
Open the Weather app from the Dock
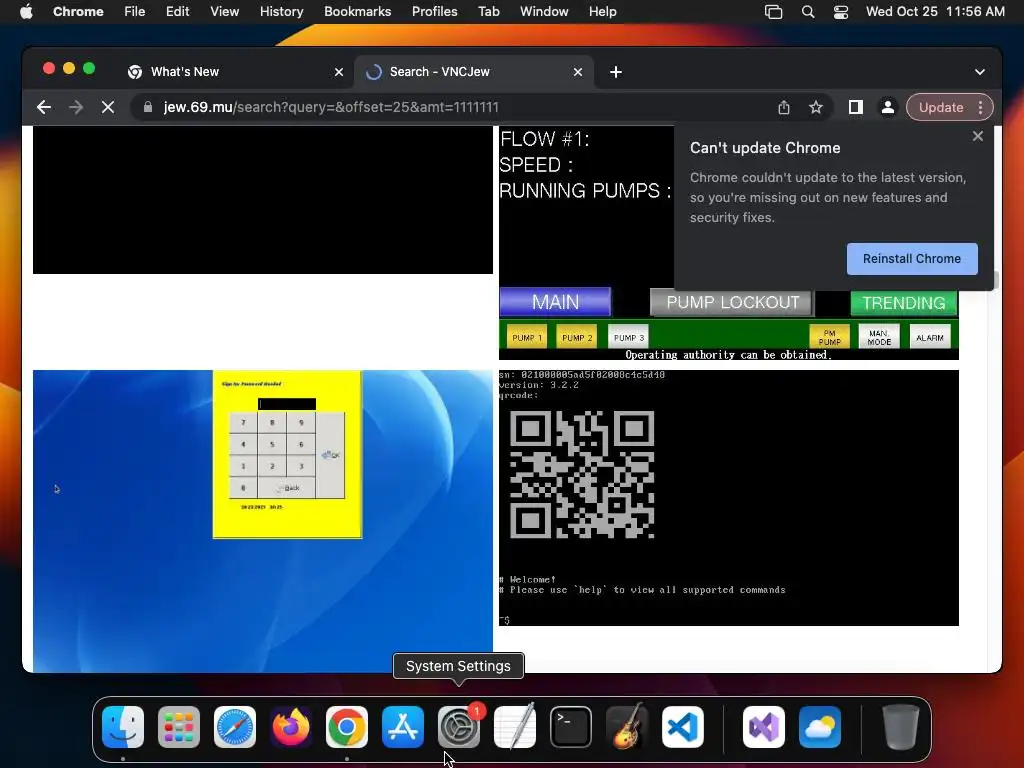click(x=820, y=727)
